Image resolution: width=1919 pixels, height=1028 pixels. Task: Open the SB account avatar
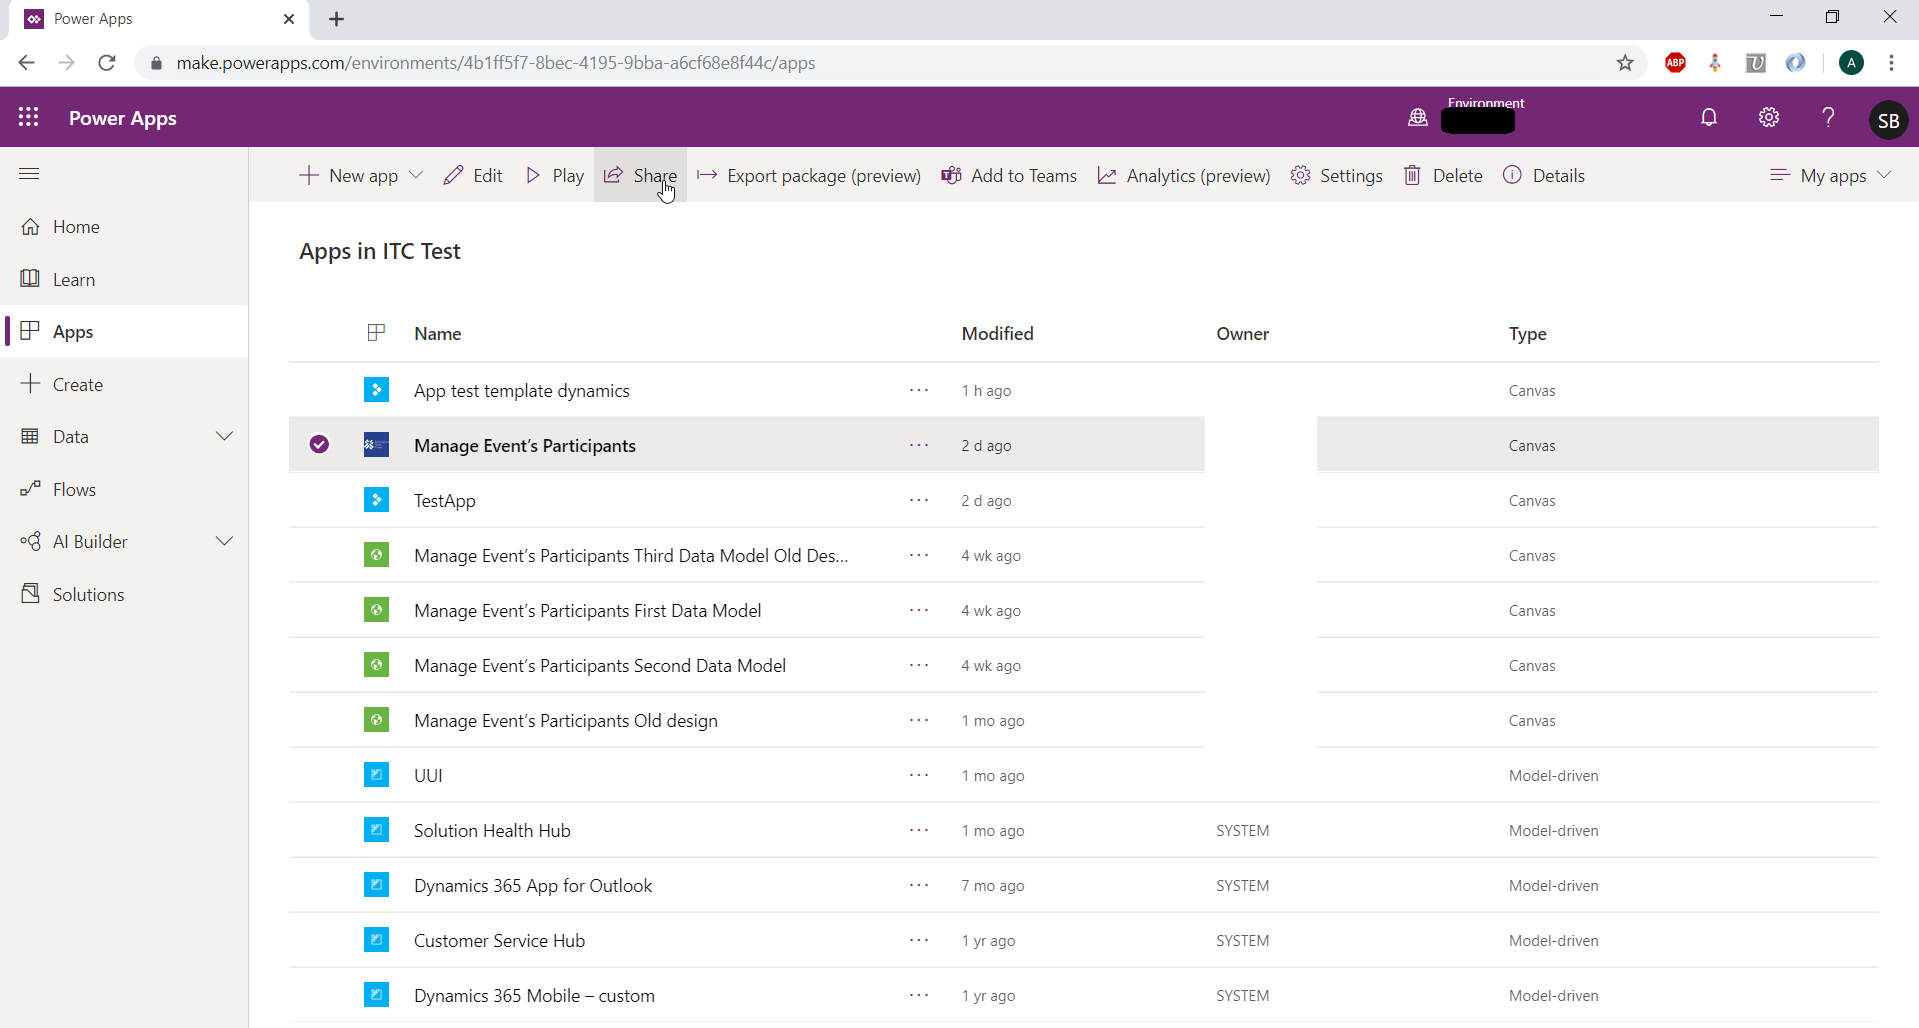(x=1888, y=120)
